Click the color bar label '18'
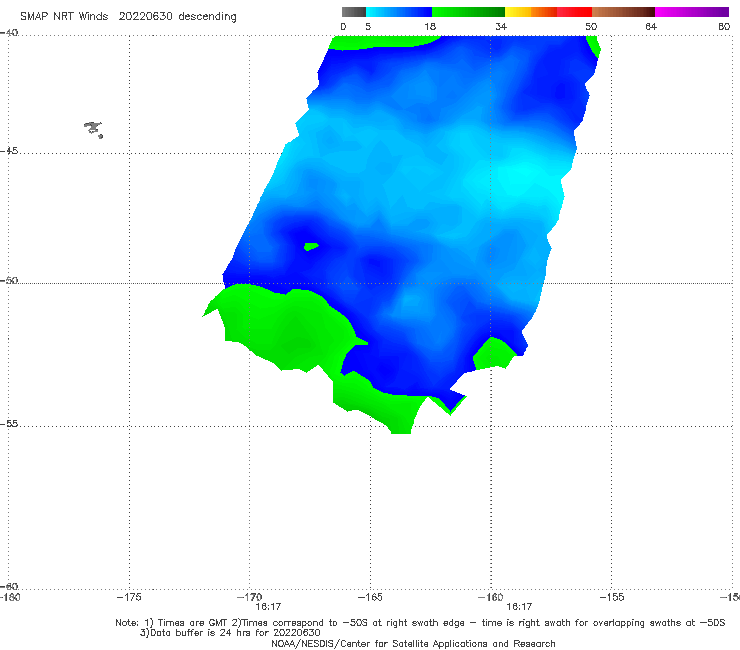Viewport: 740px width, 650px height. pos(430,26)
